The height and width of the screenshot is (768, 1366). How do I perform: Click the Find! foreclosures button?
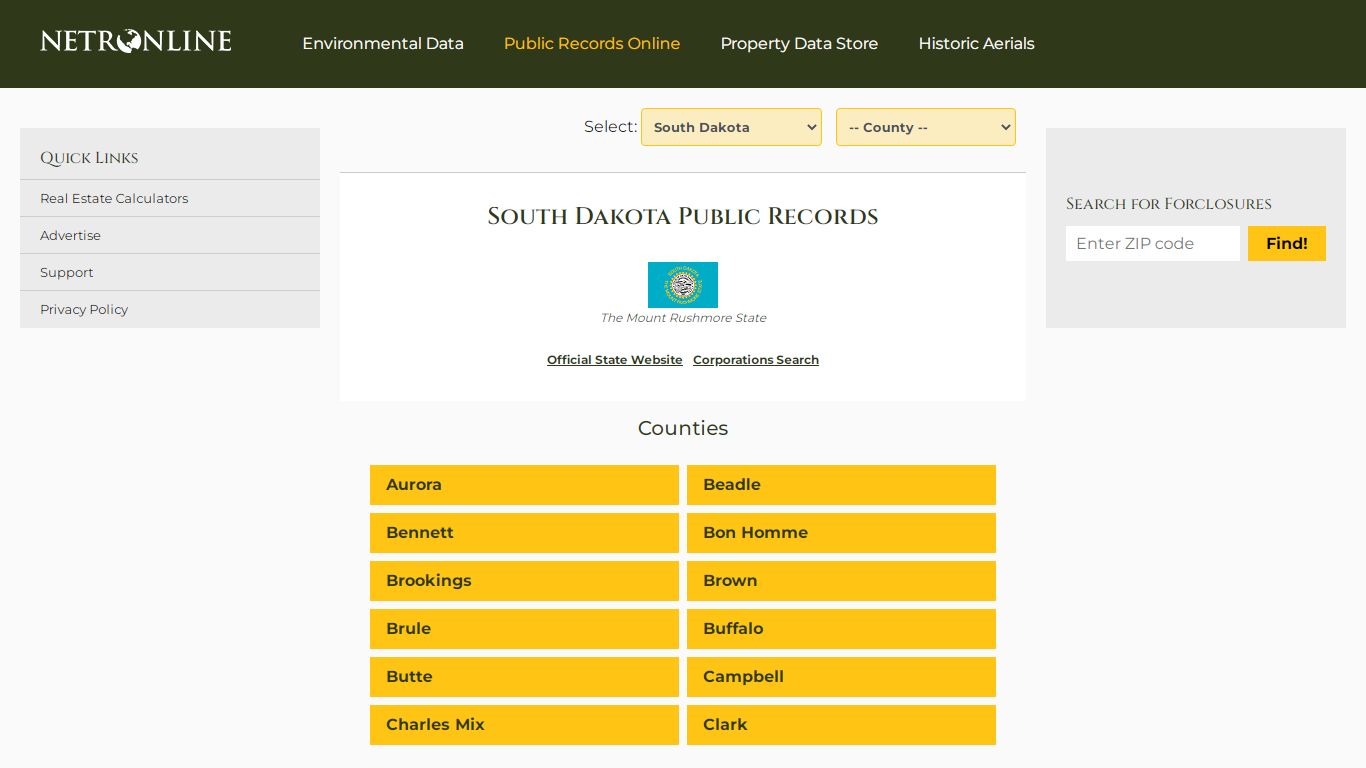coord(1287,243)
